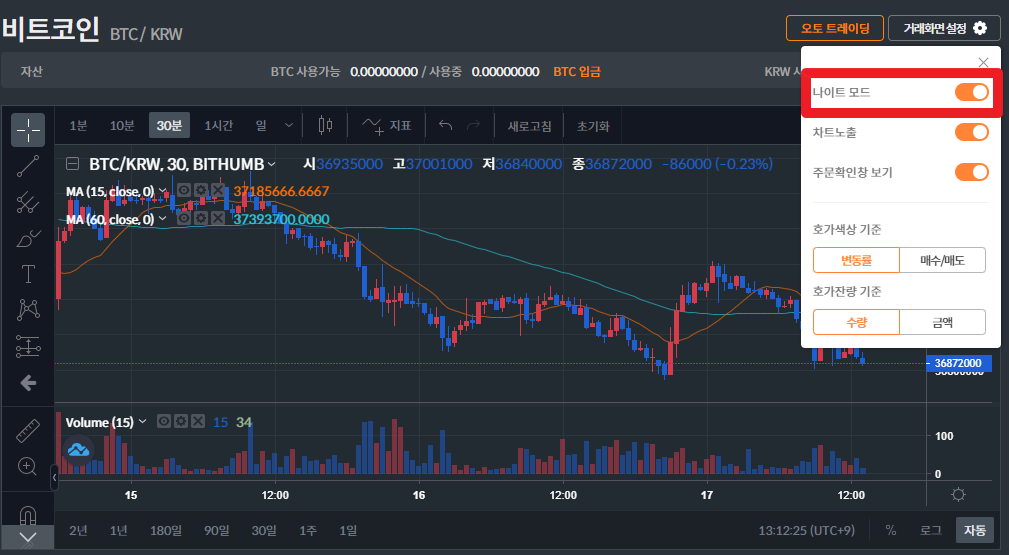Click the 13:12:25 (UTC+9) timezone display
Viewport: 1009px width, 555px height.
(807, 531)
